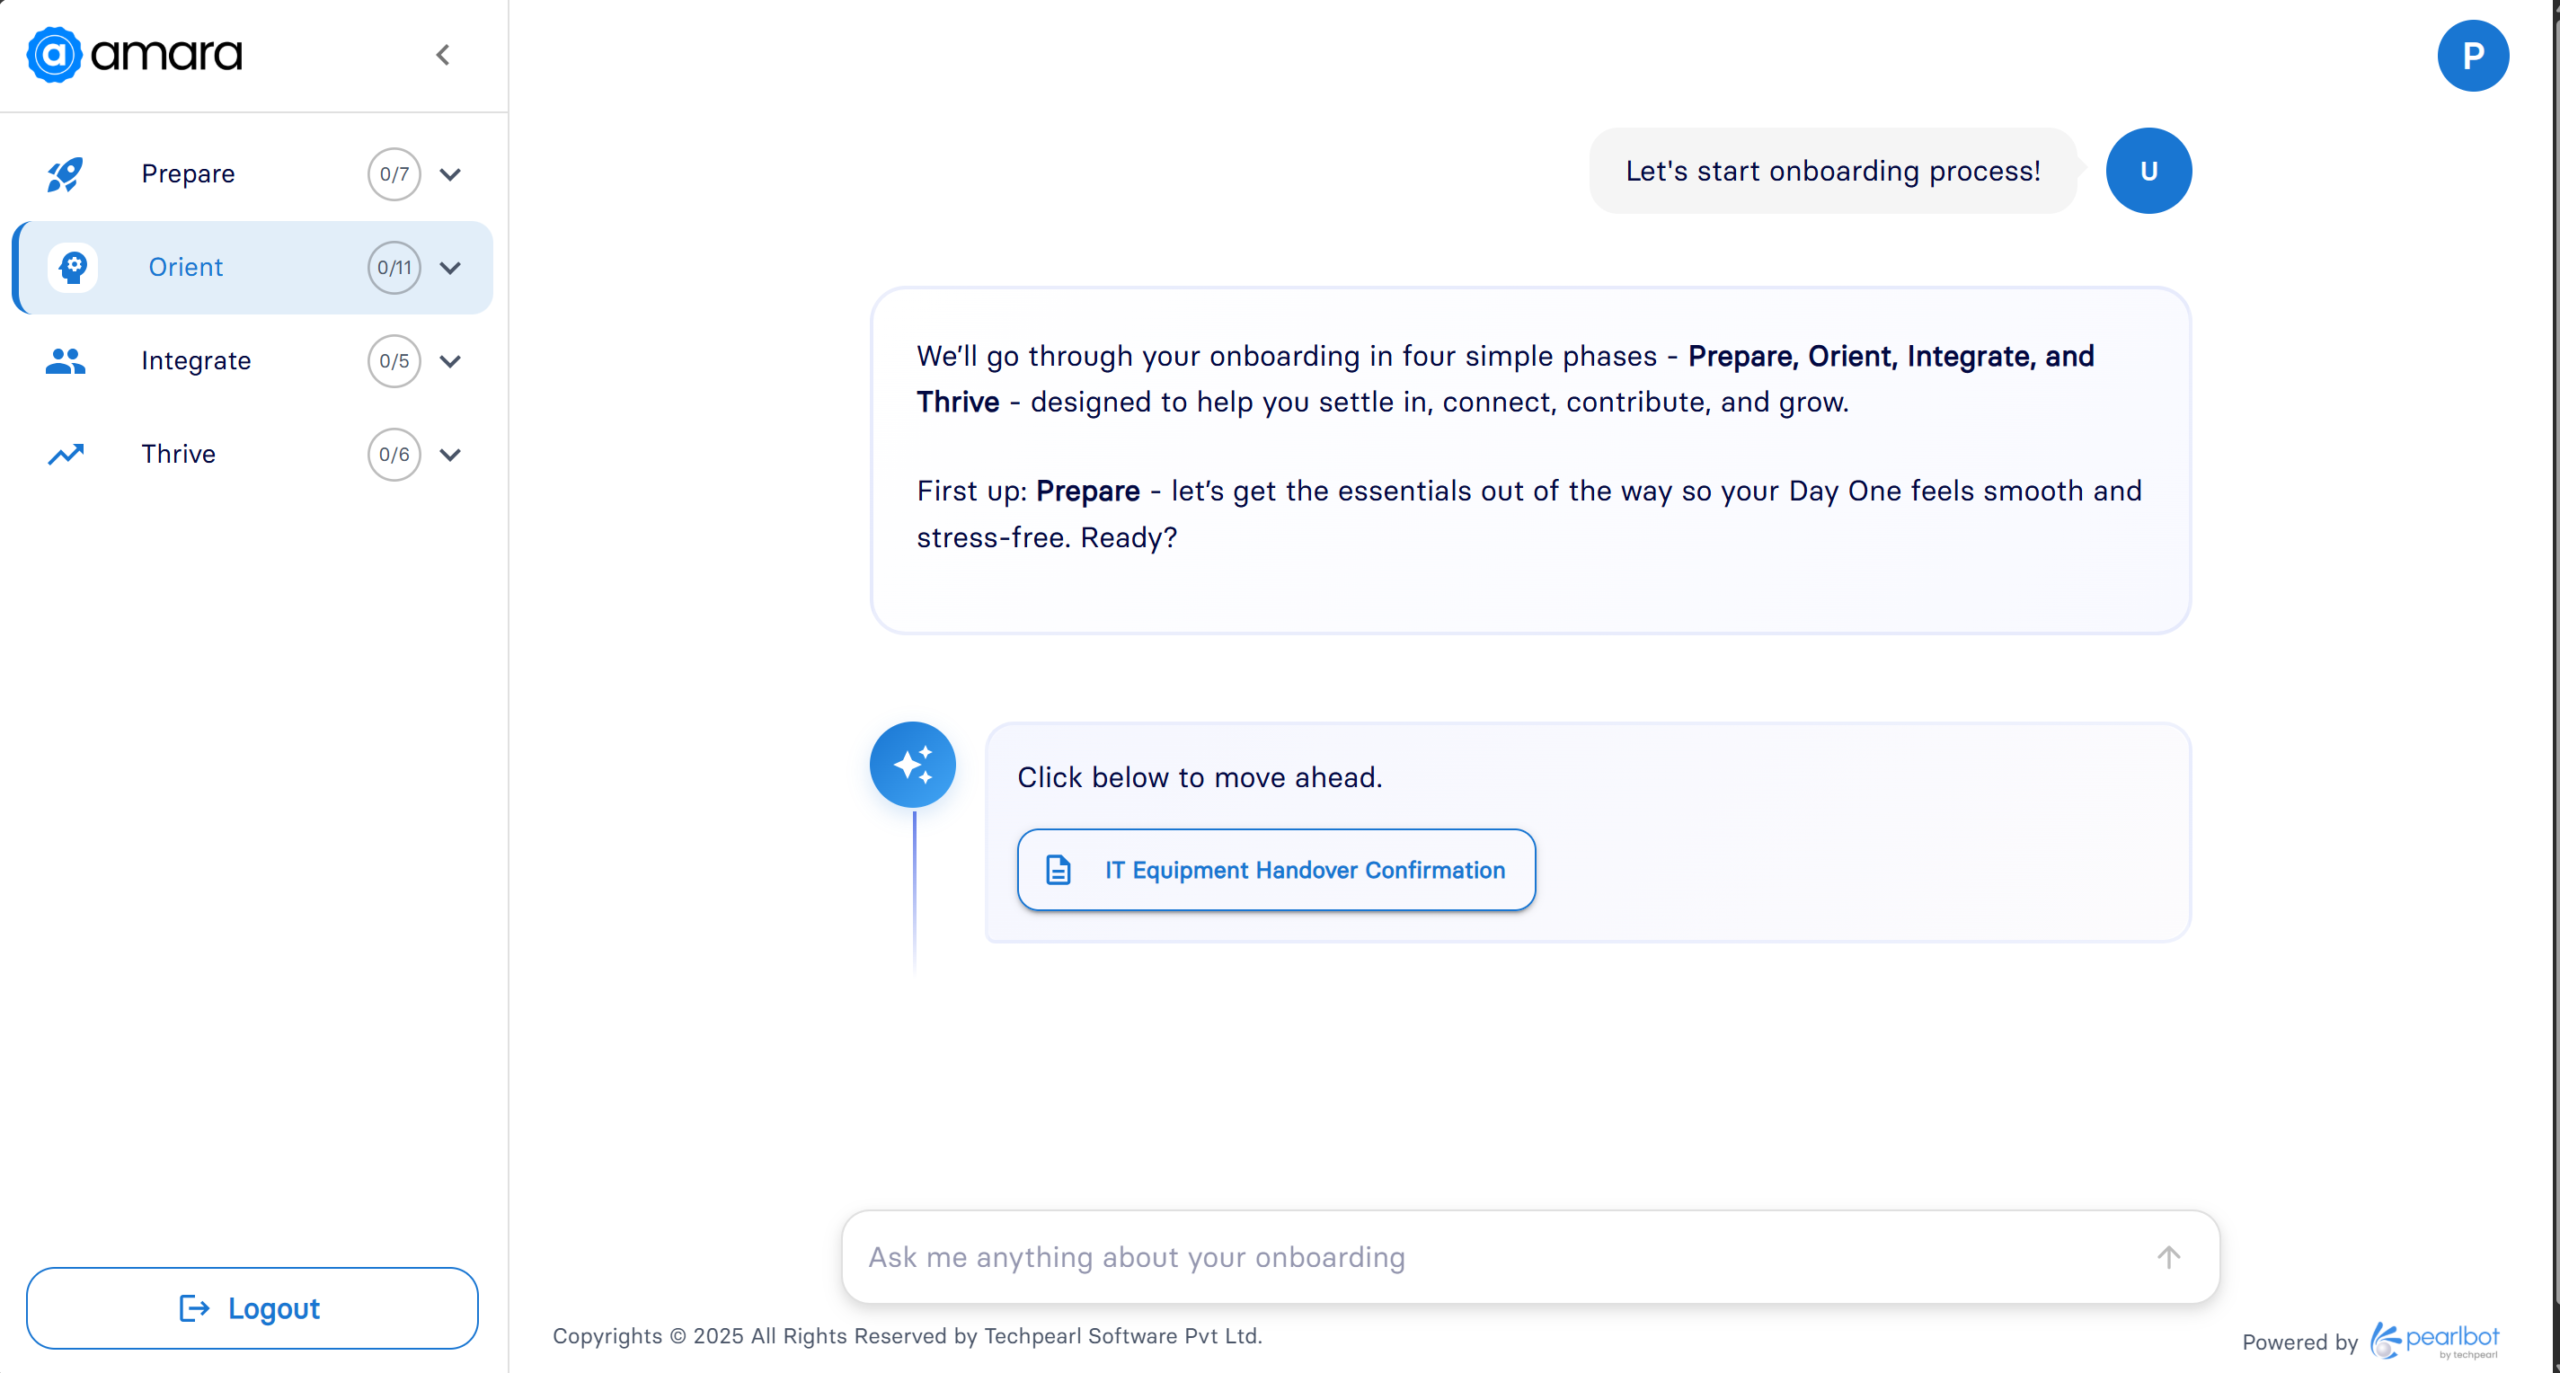
Task: Expand the Prepare phase chevron
Action: 451,174
